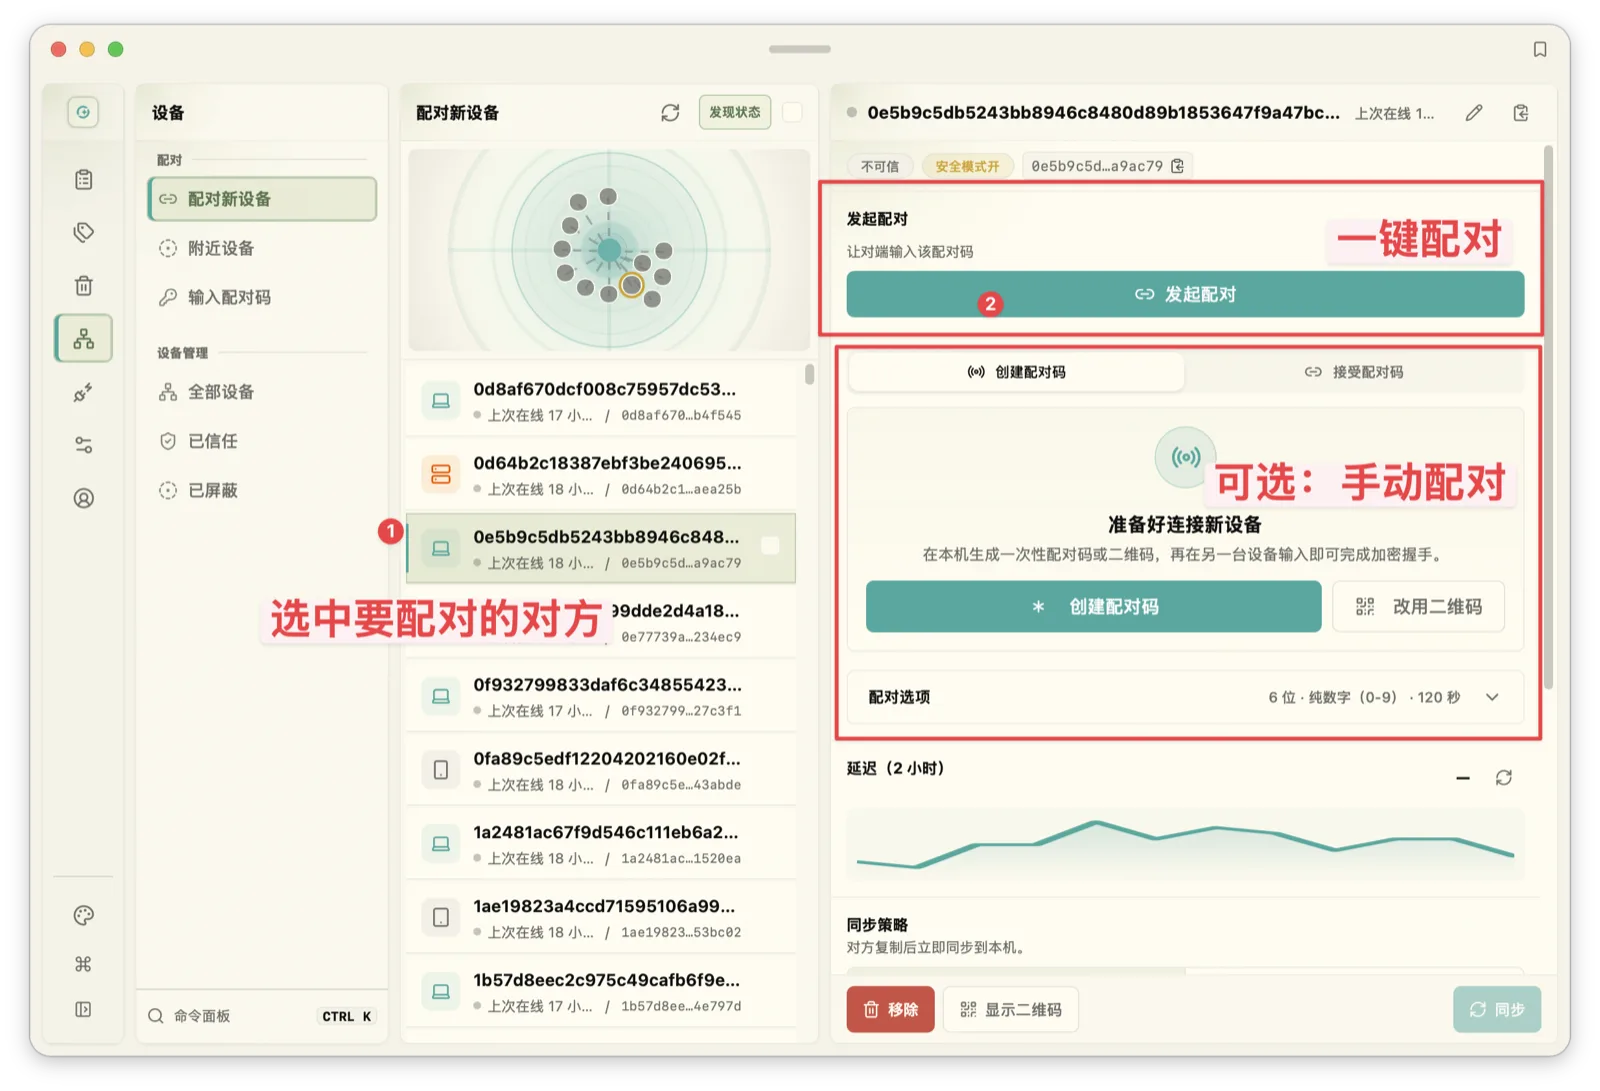1600x1091 pixels.
Task: Click the app logo icon at sidebar top
Action: click(84, 112)
